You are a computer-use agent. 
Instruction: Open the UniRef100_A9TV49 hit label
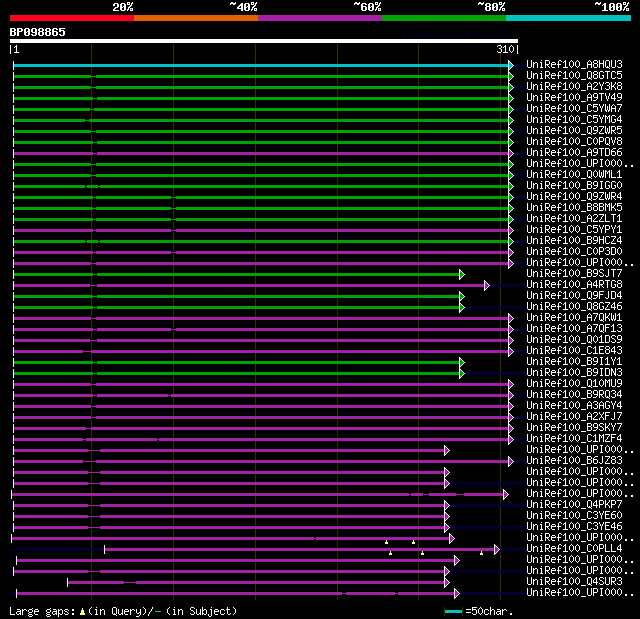pyautogui.click(x=574, y=98)
